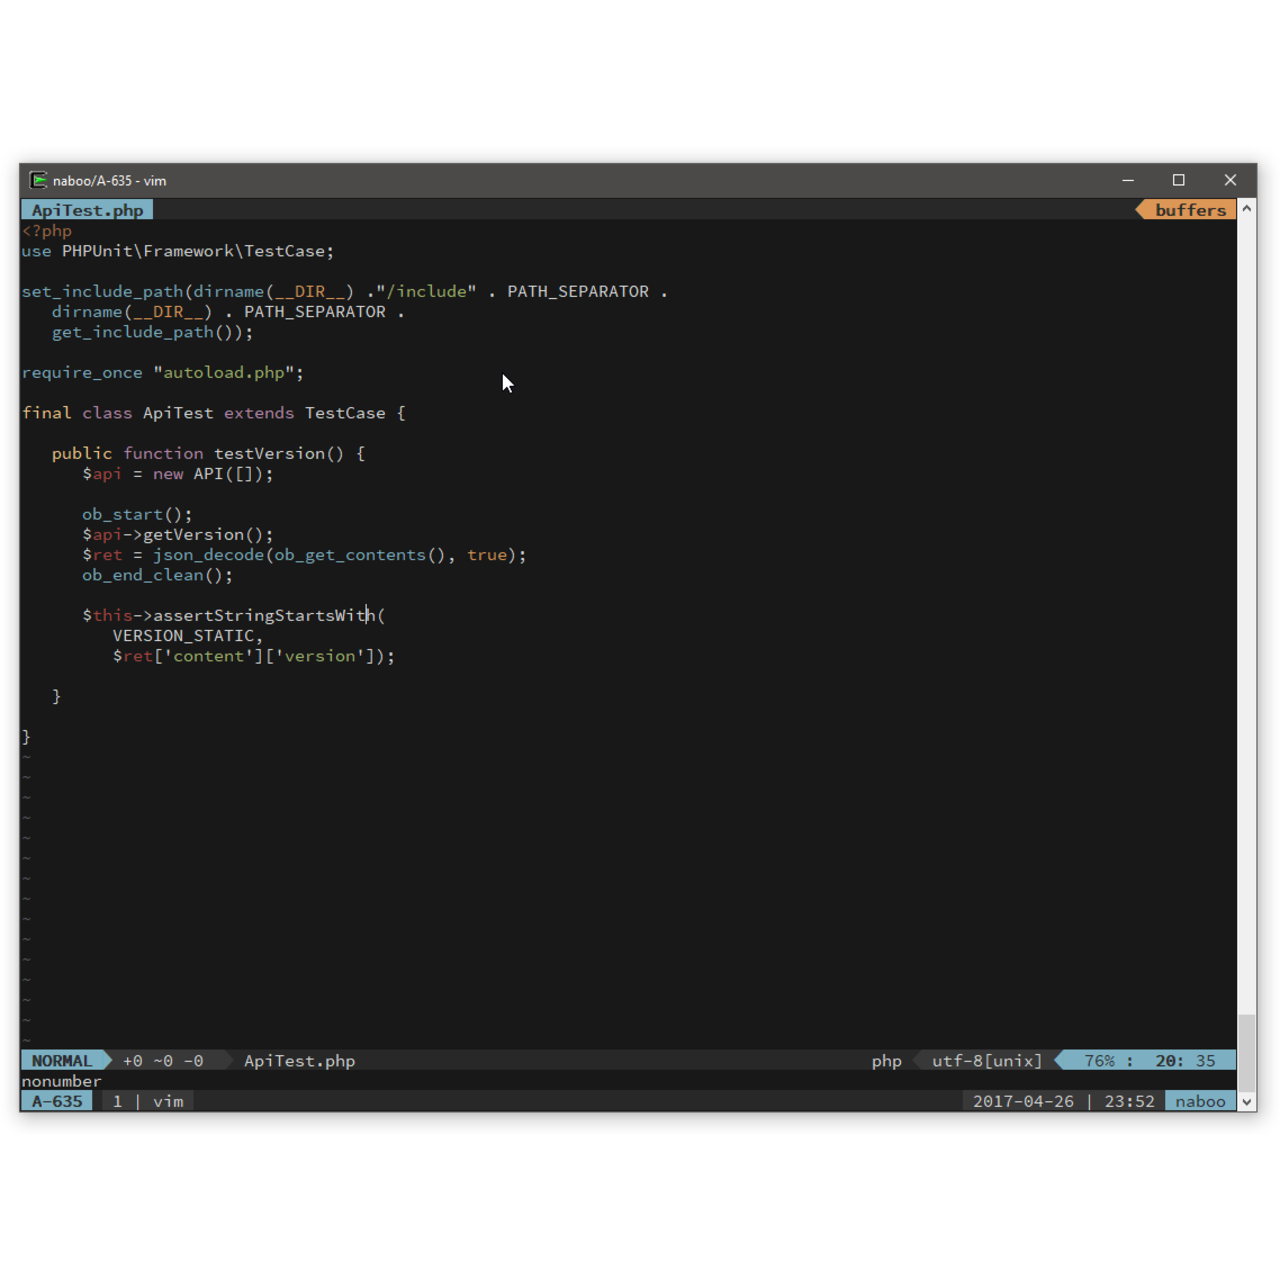Click the 76% file position indicator
The height and width of the screenshot is (1280, 1280).
[1100, 1061]
